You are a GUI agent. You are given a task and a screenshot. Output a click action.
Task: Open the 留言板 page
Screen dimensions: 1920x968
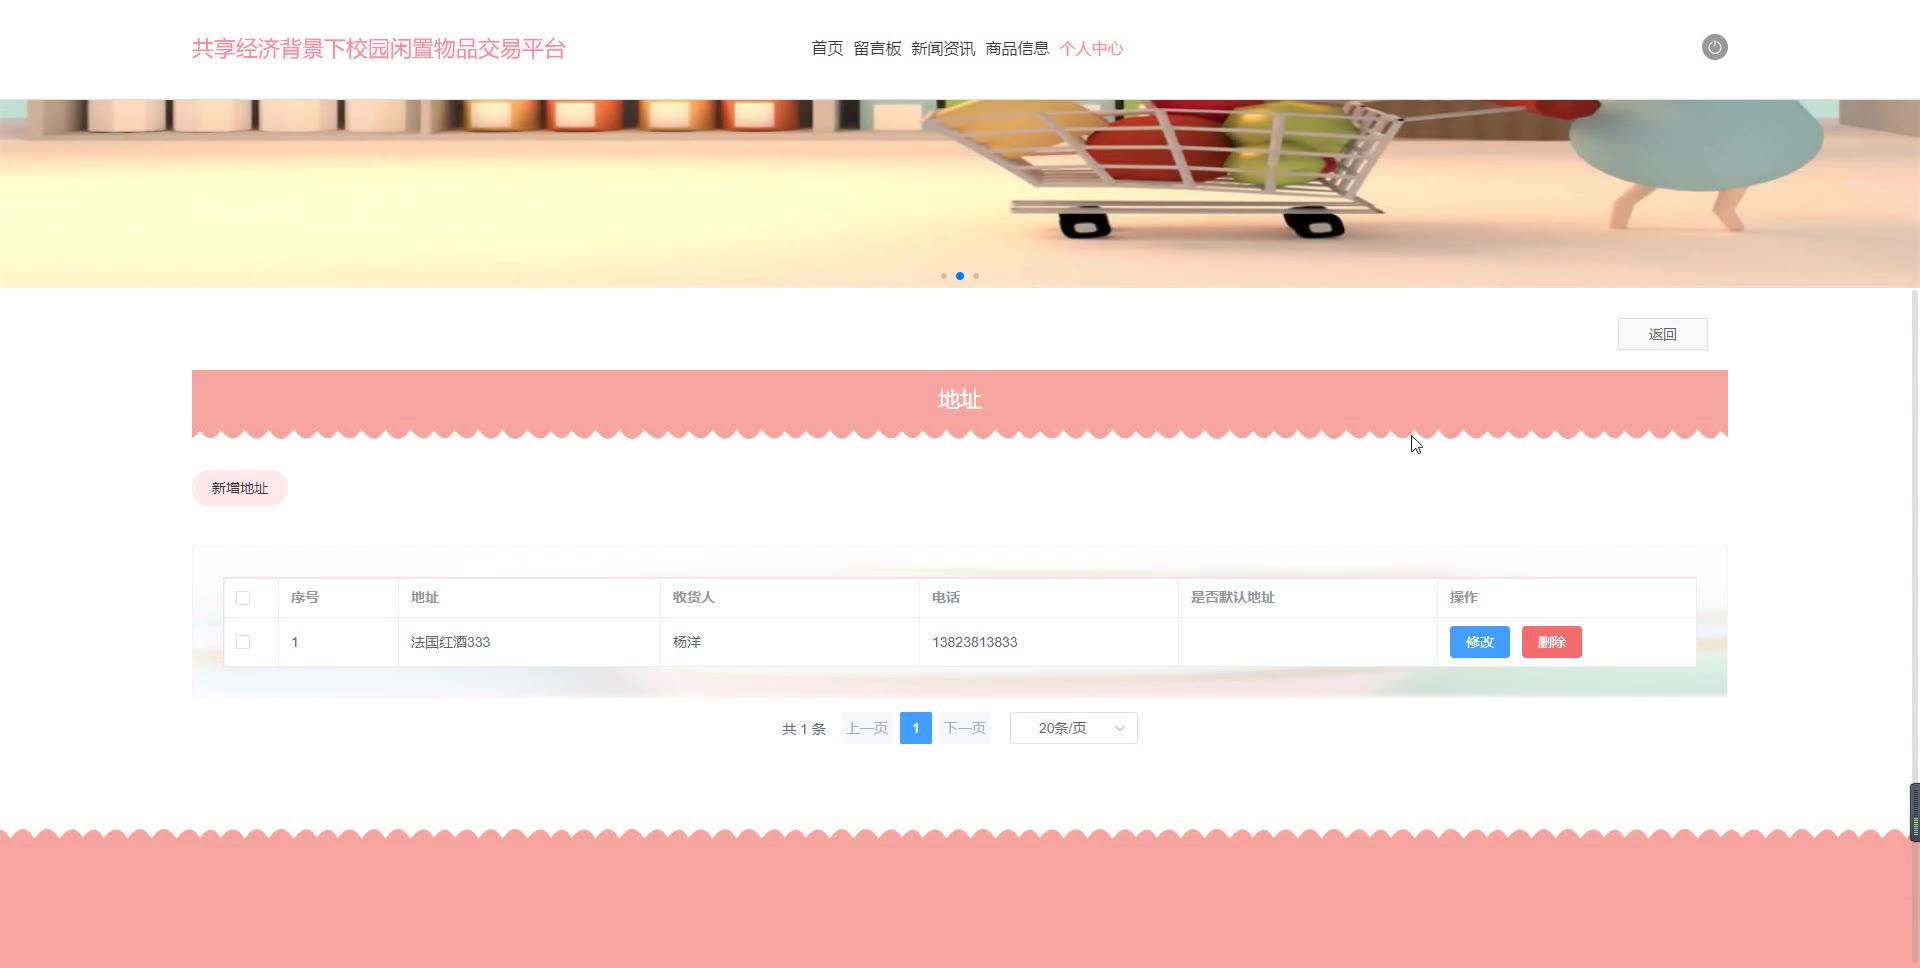(877, 48)
